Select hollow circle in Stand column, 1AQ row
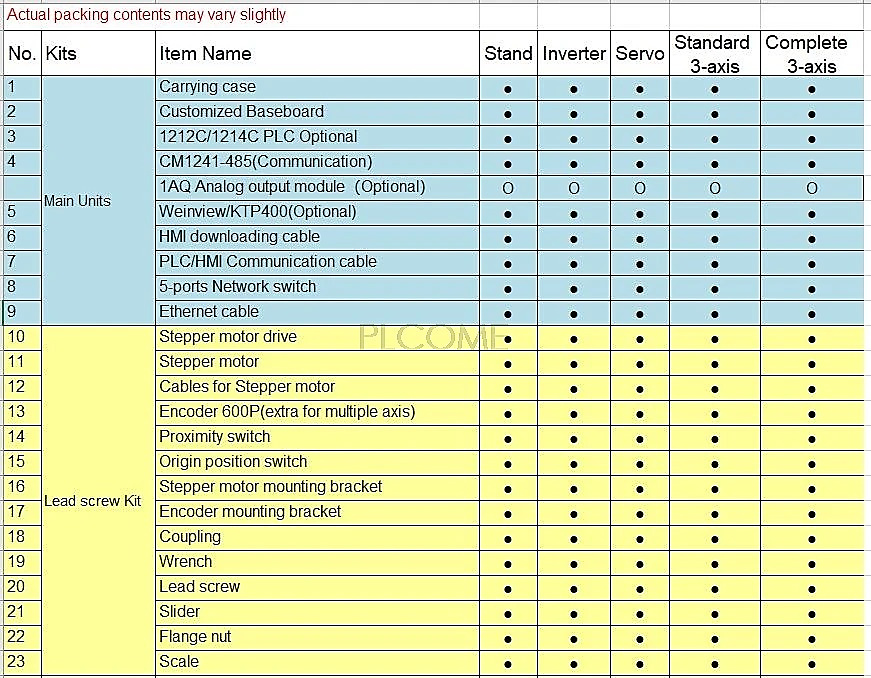 pos(508,188)
